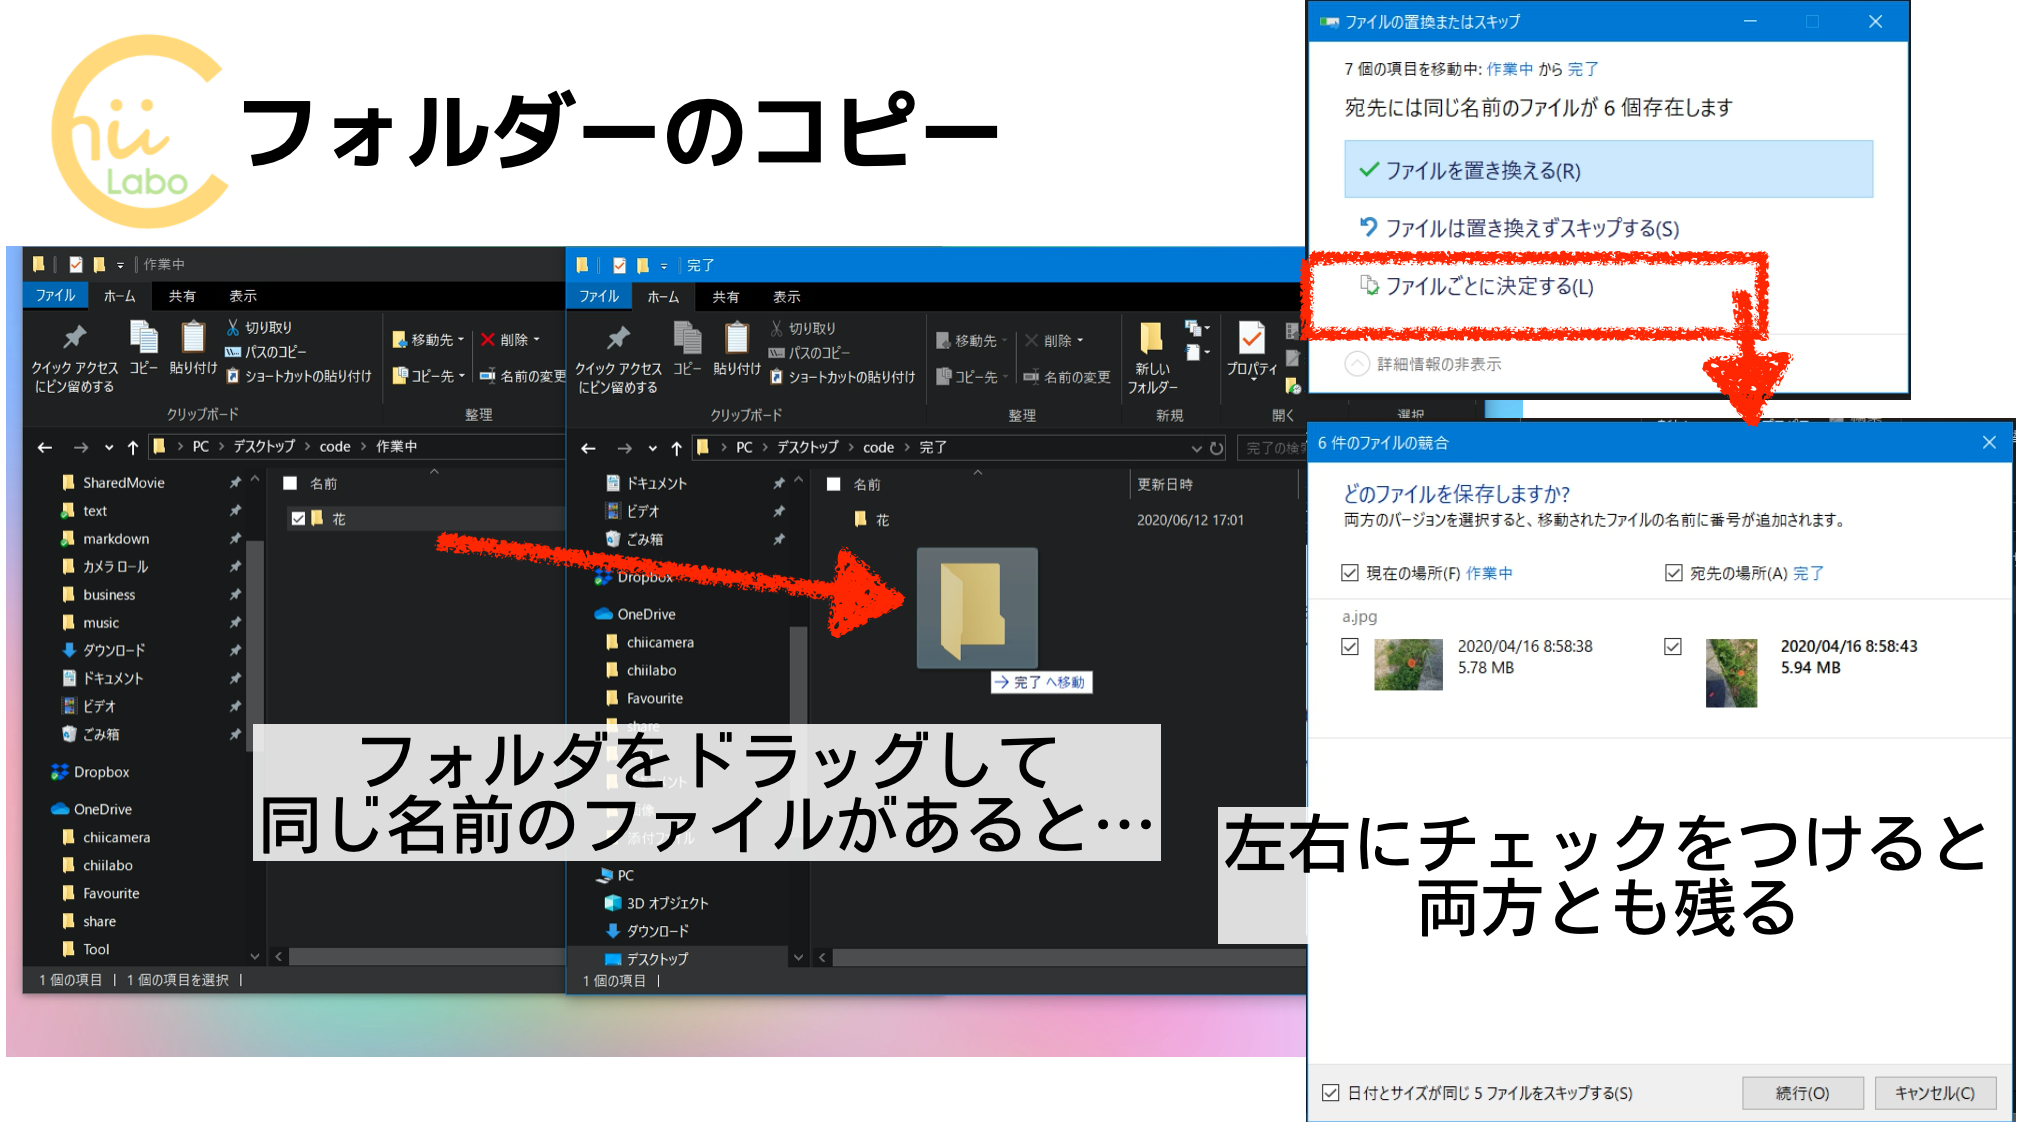The image size is (2038, 1132).
Task: Collapse 詳細情報の非表示 in the dialog
Action: point(1357,363)
